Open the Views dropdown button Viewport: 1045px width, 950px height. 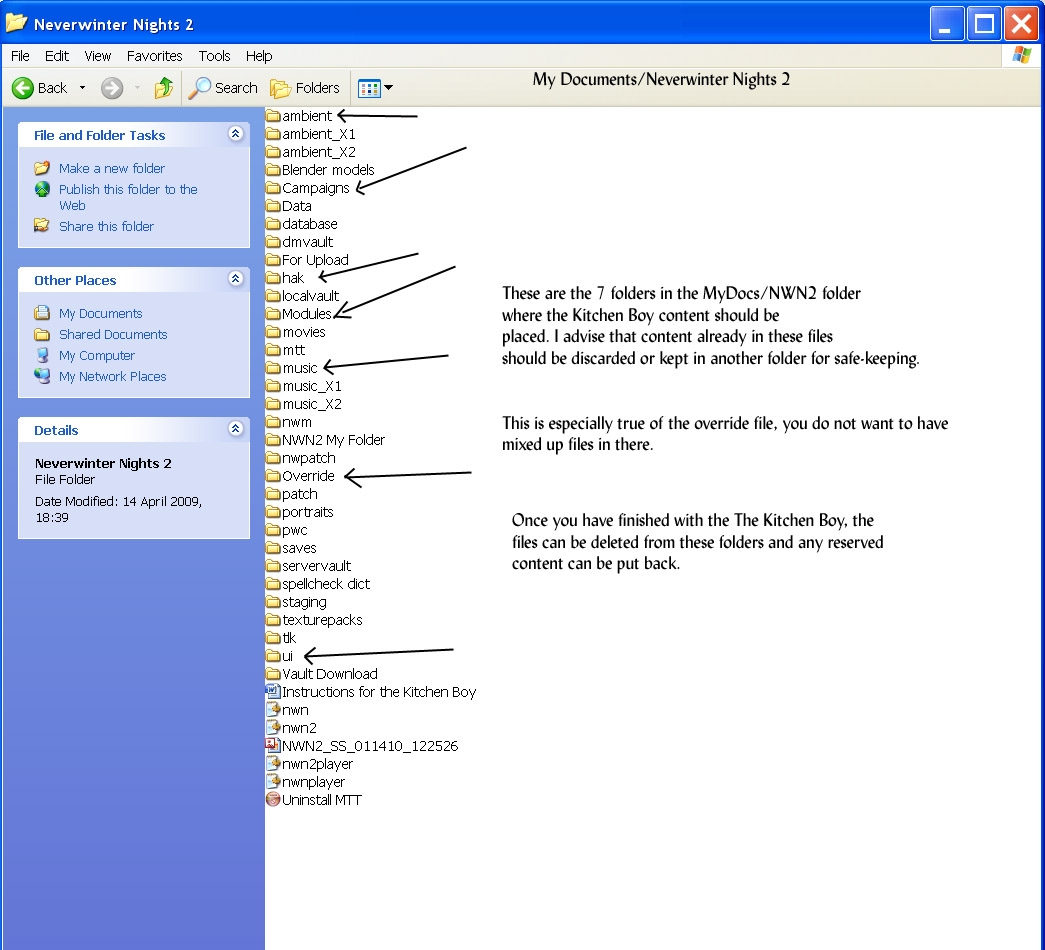pos(375,88)
